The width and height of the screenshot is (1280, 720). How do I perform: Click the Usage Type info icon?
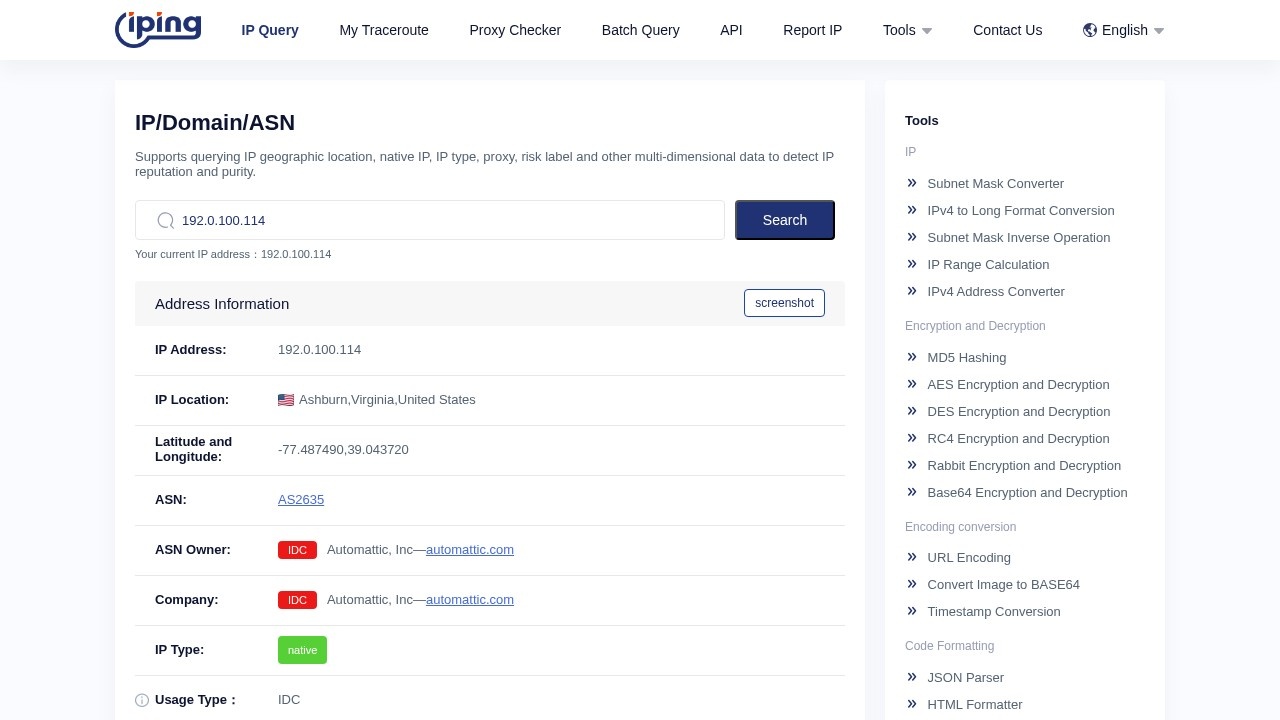click(142, 700)
